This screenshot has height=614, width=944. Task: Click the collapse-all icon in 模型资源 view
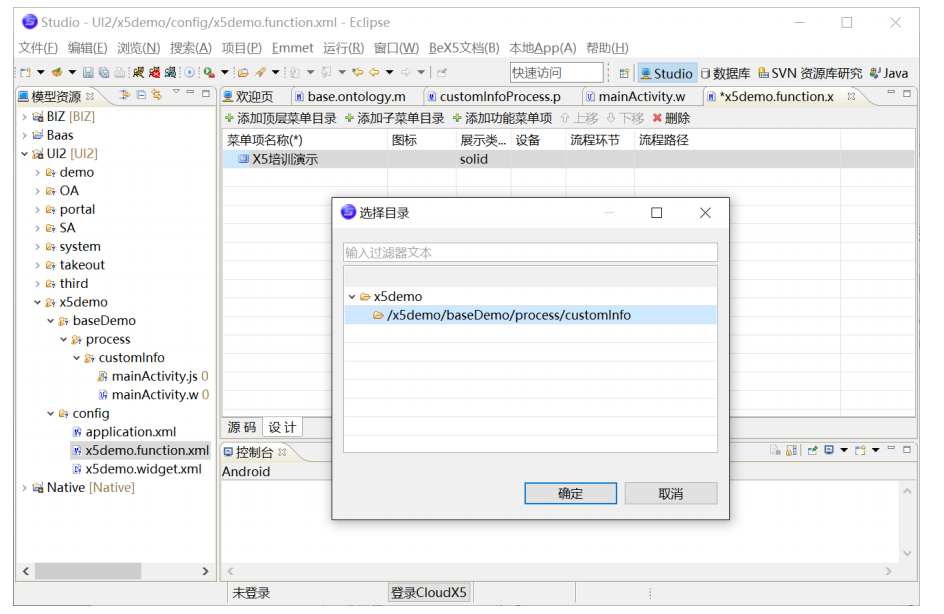141,92
